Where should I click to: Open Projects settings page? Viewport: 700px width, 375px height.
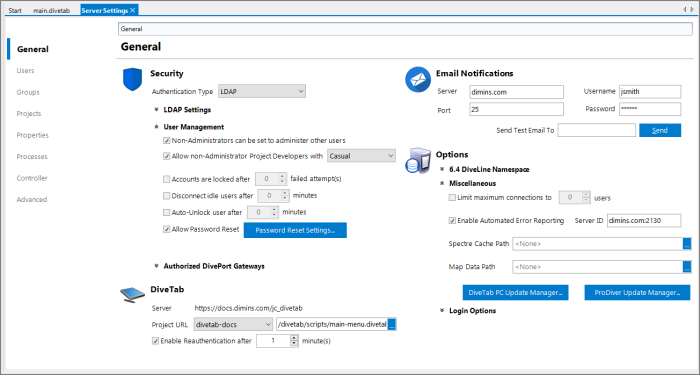pos(29,113)
